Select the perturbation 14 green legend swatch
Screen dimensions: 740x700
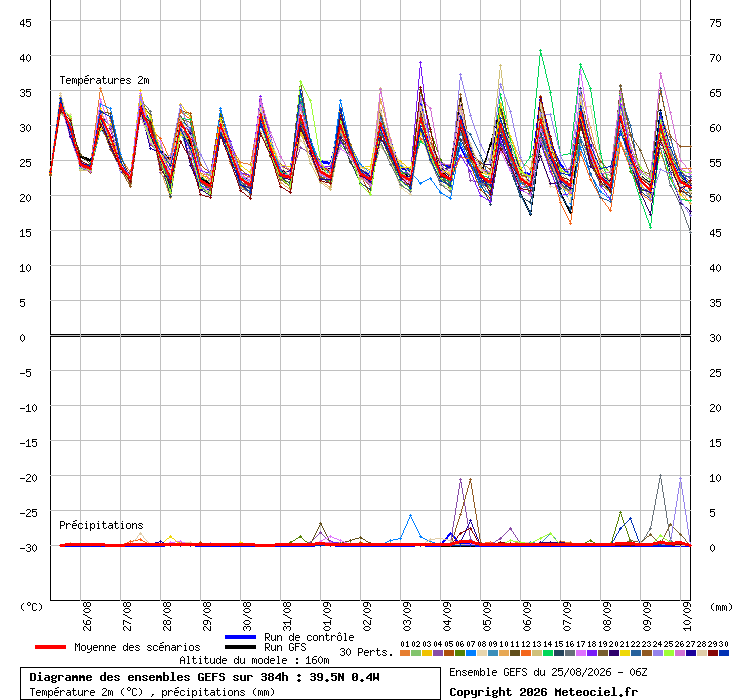click(x=547, y=653)
